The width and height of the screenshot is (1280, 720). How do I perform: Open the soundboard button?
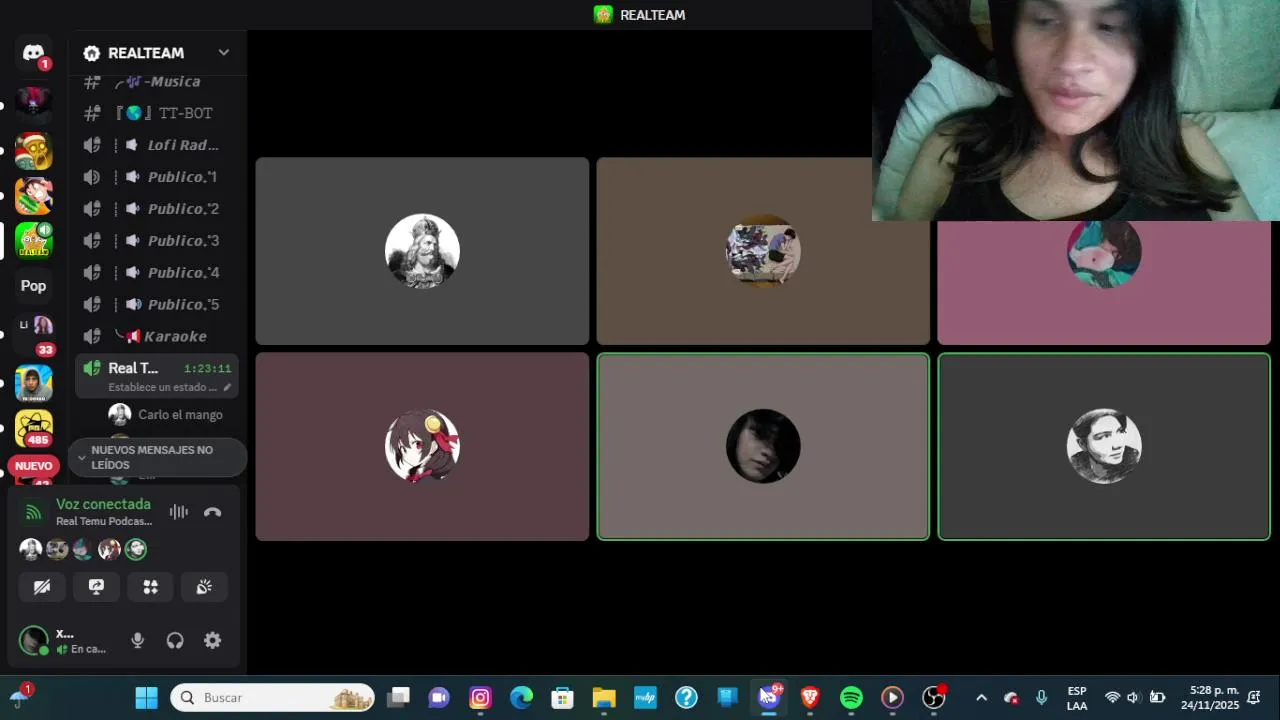204,587
